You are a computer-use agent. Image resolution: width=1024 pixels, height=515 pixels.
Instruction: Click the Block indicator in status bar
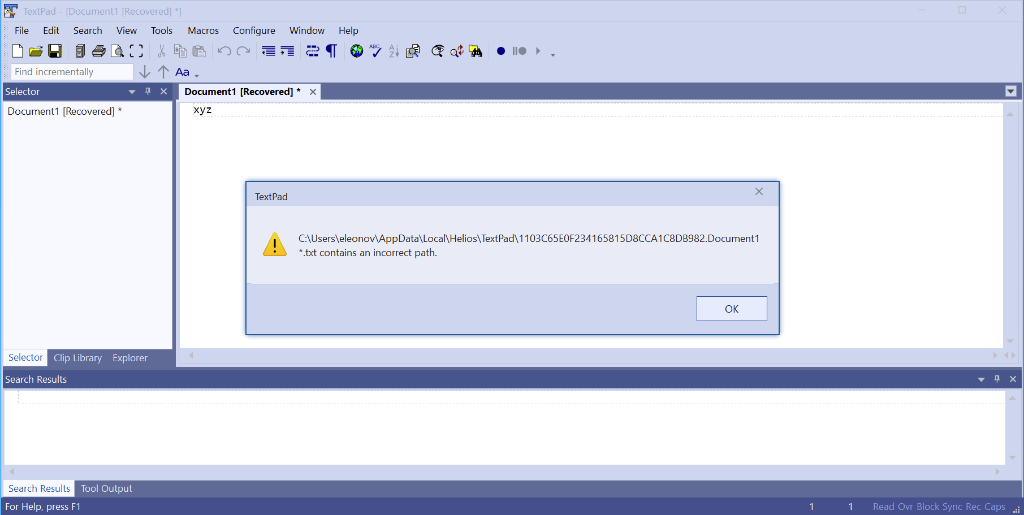pyautogui.click(x=927, y=507)
